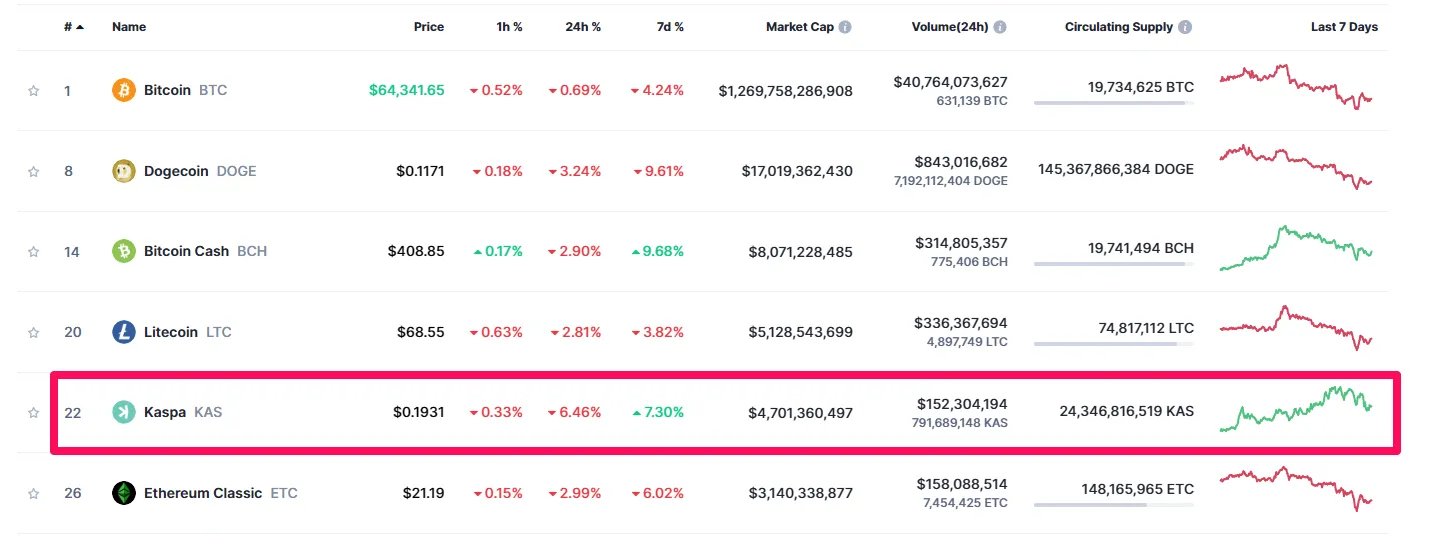Open Circulating Supply info icon

click(1185, 27)
